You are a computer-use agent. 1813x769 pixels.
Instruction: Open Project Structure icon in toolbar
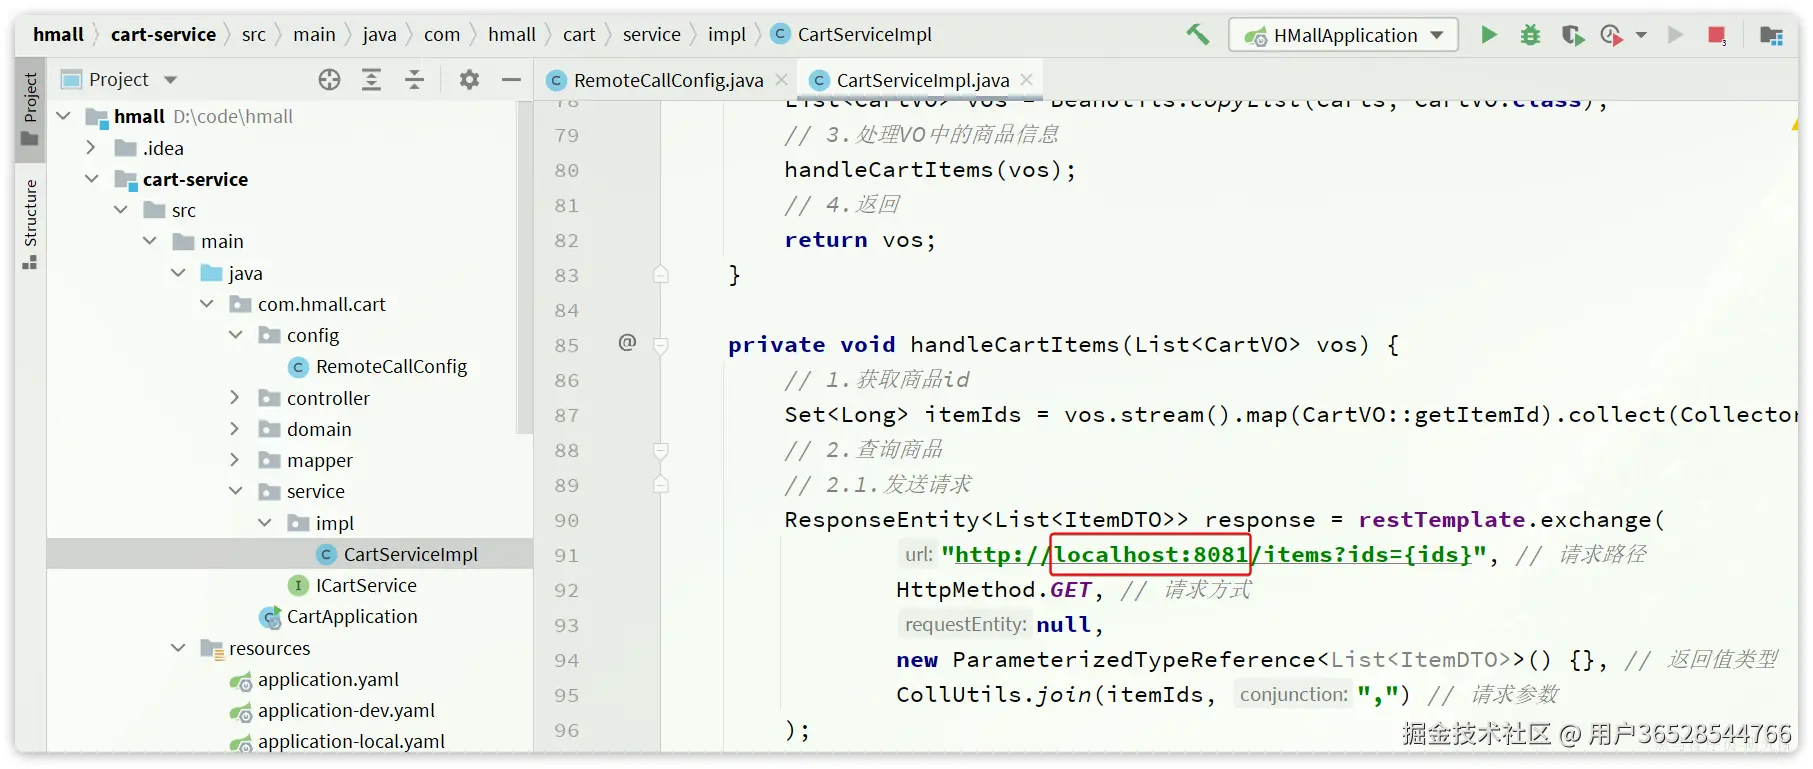(1771, 35)
